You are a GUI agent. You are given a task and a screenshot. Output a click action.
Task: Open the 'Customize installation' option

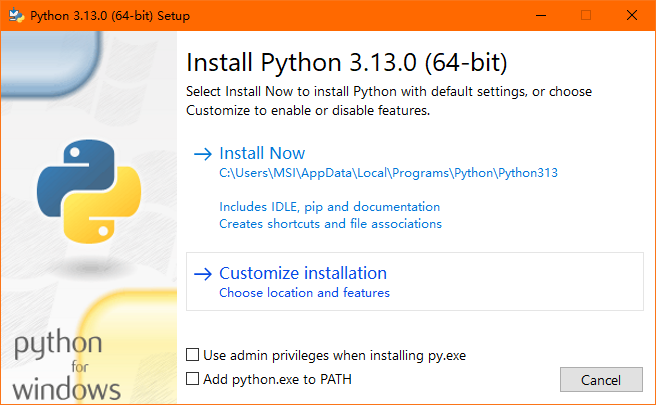[x=302, y=273]
